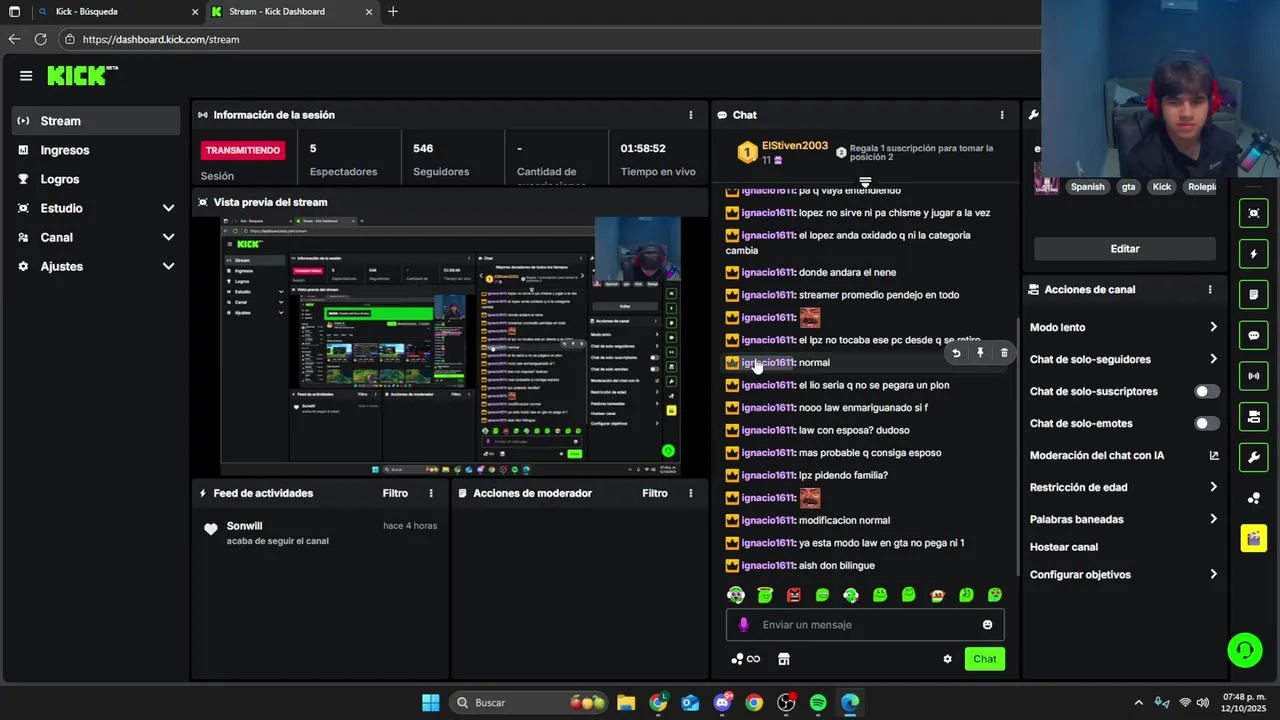
Task: Insert the angry red face emote
Action: pyautogui.click(x=794, y=595)
